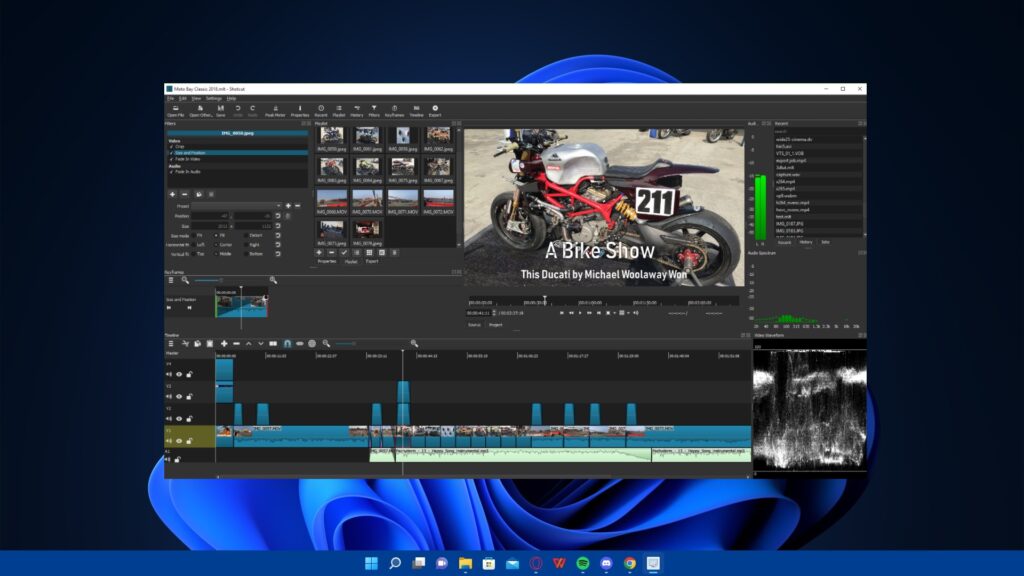Viewport: 1024px width, 576px height.
Task: Switch to the History tab beside Recent
Action: coord(806,242)
